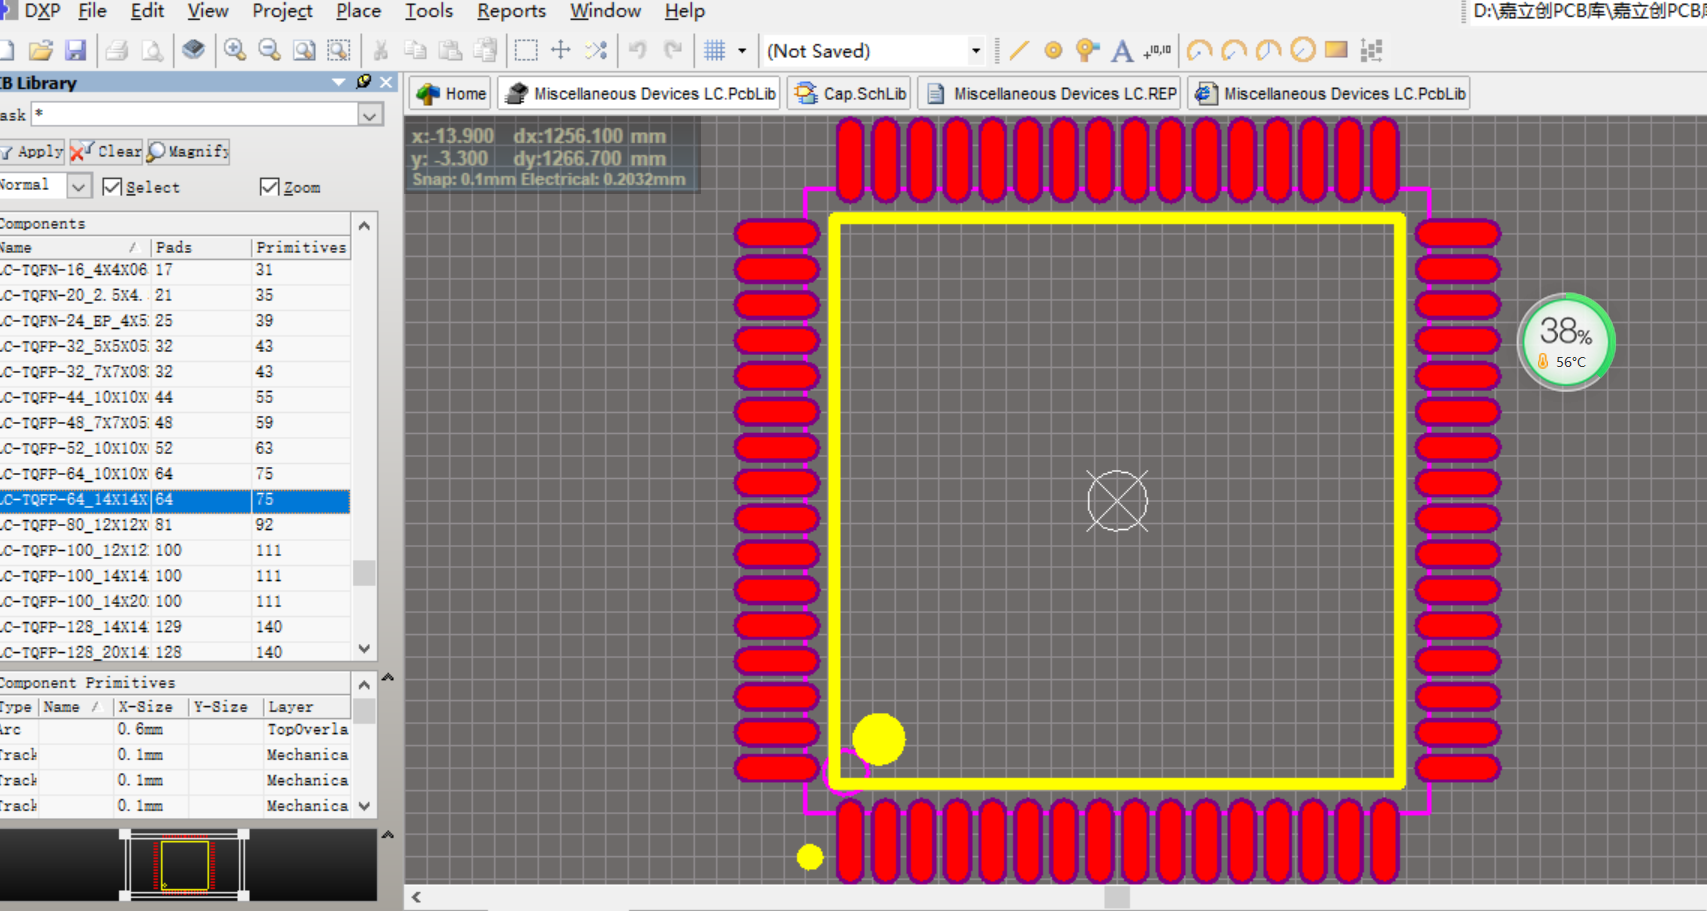Open the grid settings dropdown arrow
This screenshot has width=1707, height=911.
pyautogui.click(x=742, y=50)
